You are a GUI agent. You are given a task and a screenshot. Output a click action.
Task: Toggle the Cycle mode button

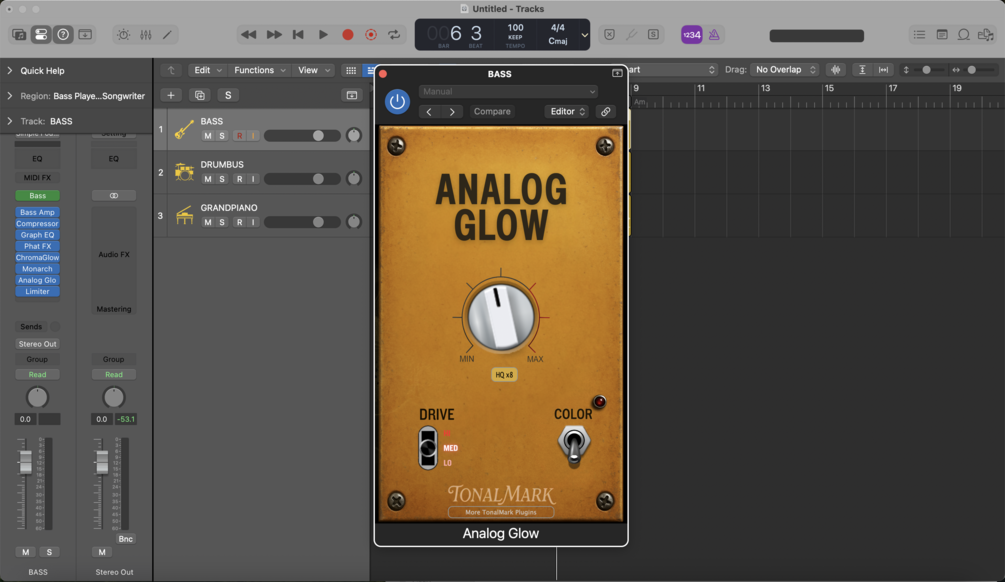point(394,35)
